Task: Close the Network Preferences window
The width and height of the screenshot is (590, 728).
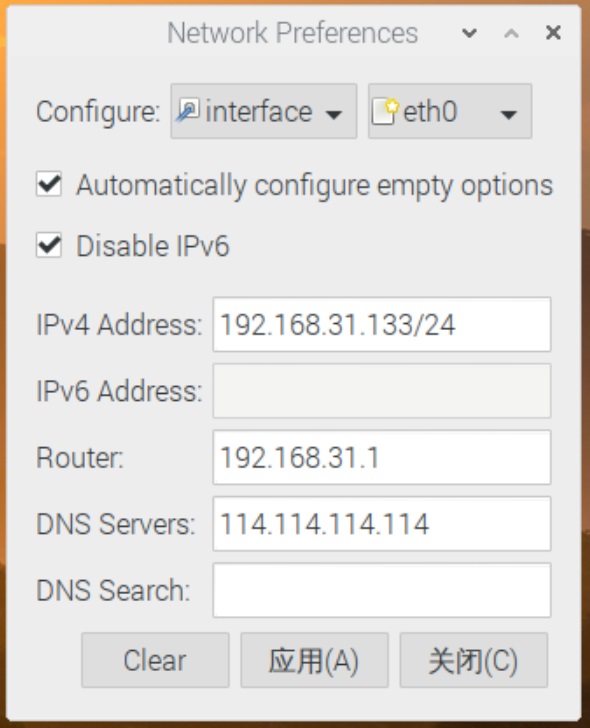Action: pos(553,33)
